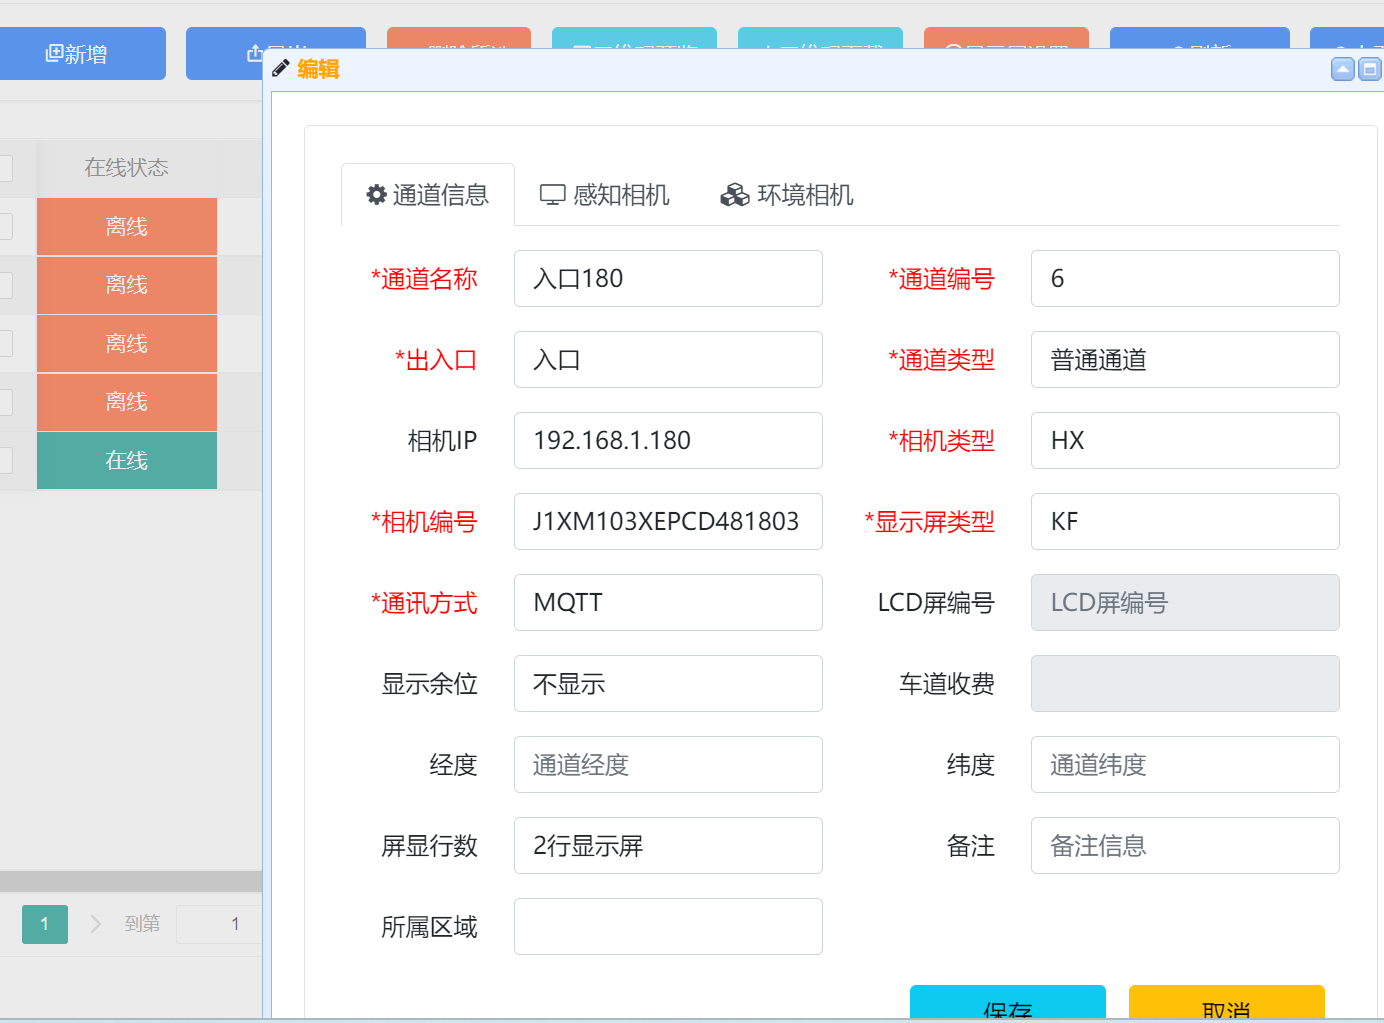Screen dimensions: 1384x1023
Task: Click the next-page chevron in pagination
Action: [96, 924]
